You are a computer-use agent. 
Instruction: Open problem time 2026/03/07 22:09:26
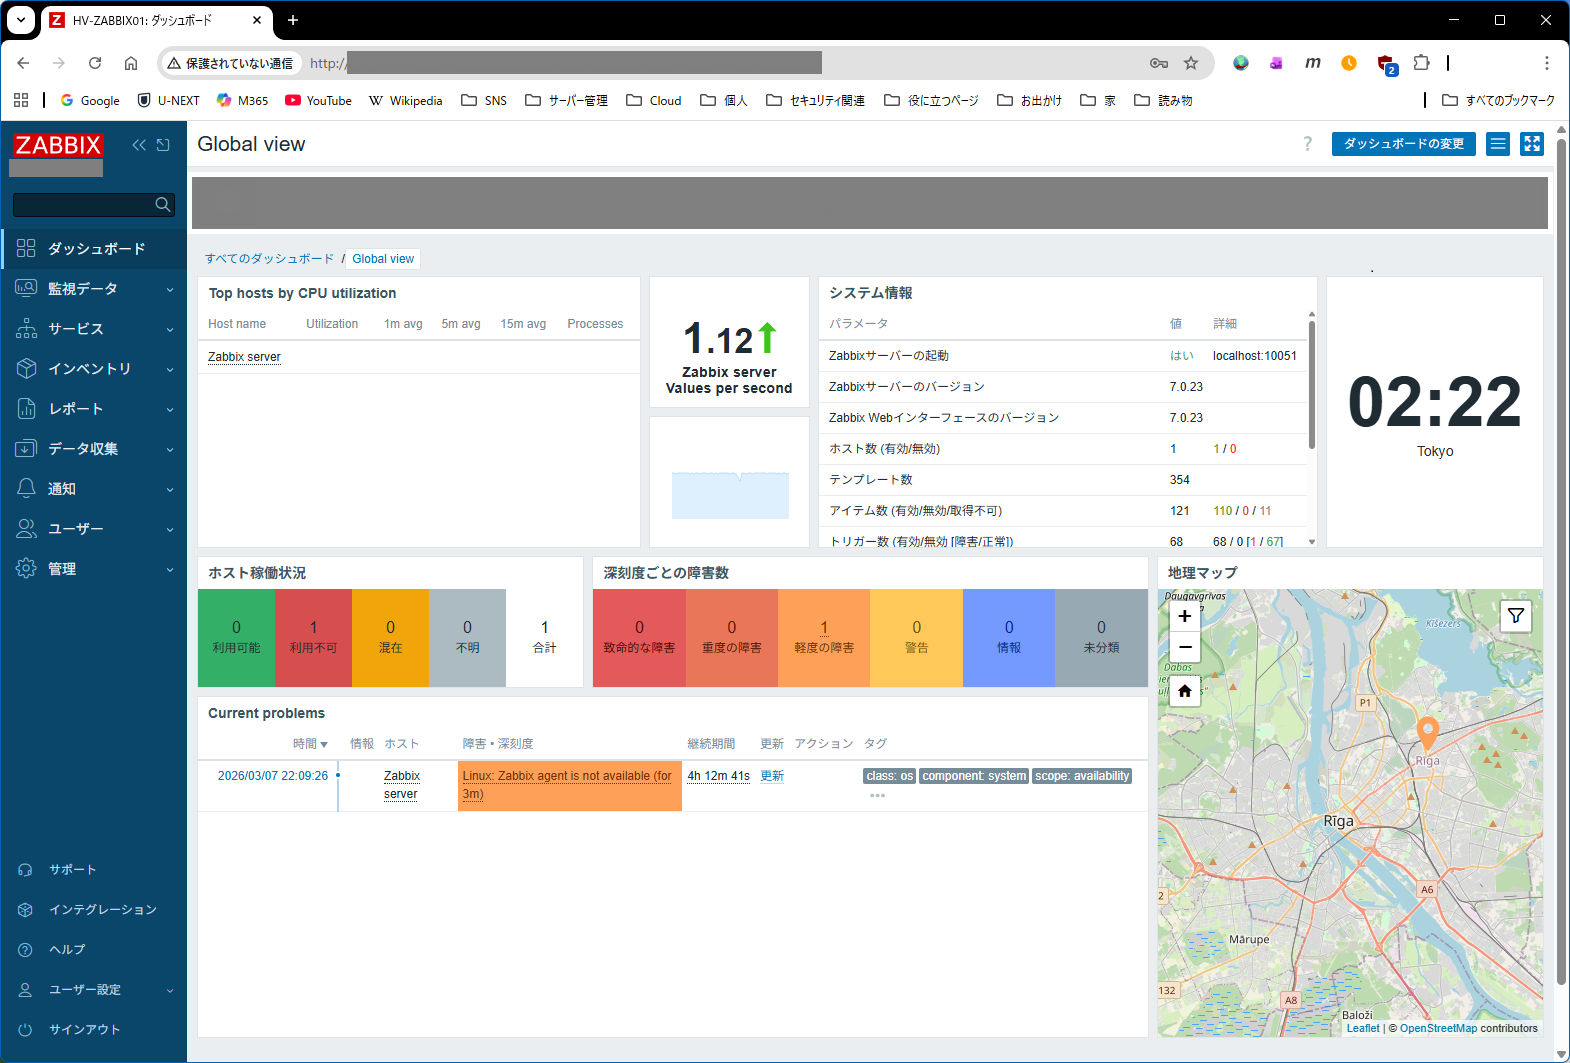pyautogui.click(x=273, y=776)
